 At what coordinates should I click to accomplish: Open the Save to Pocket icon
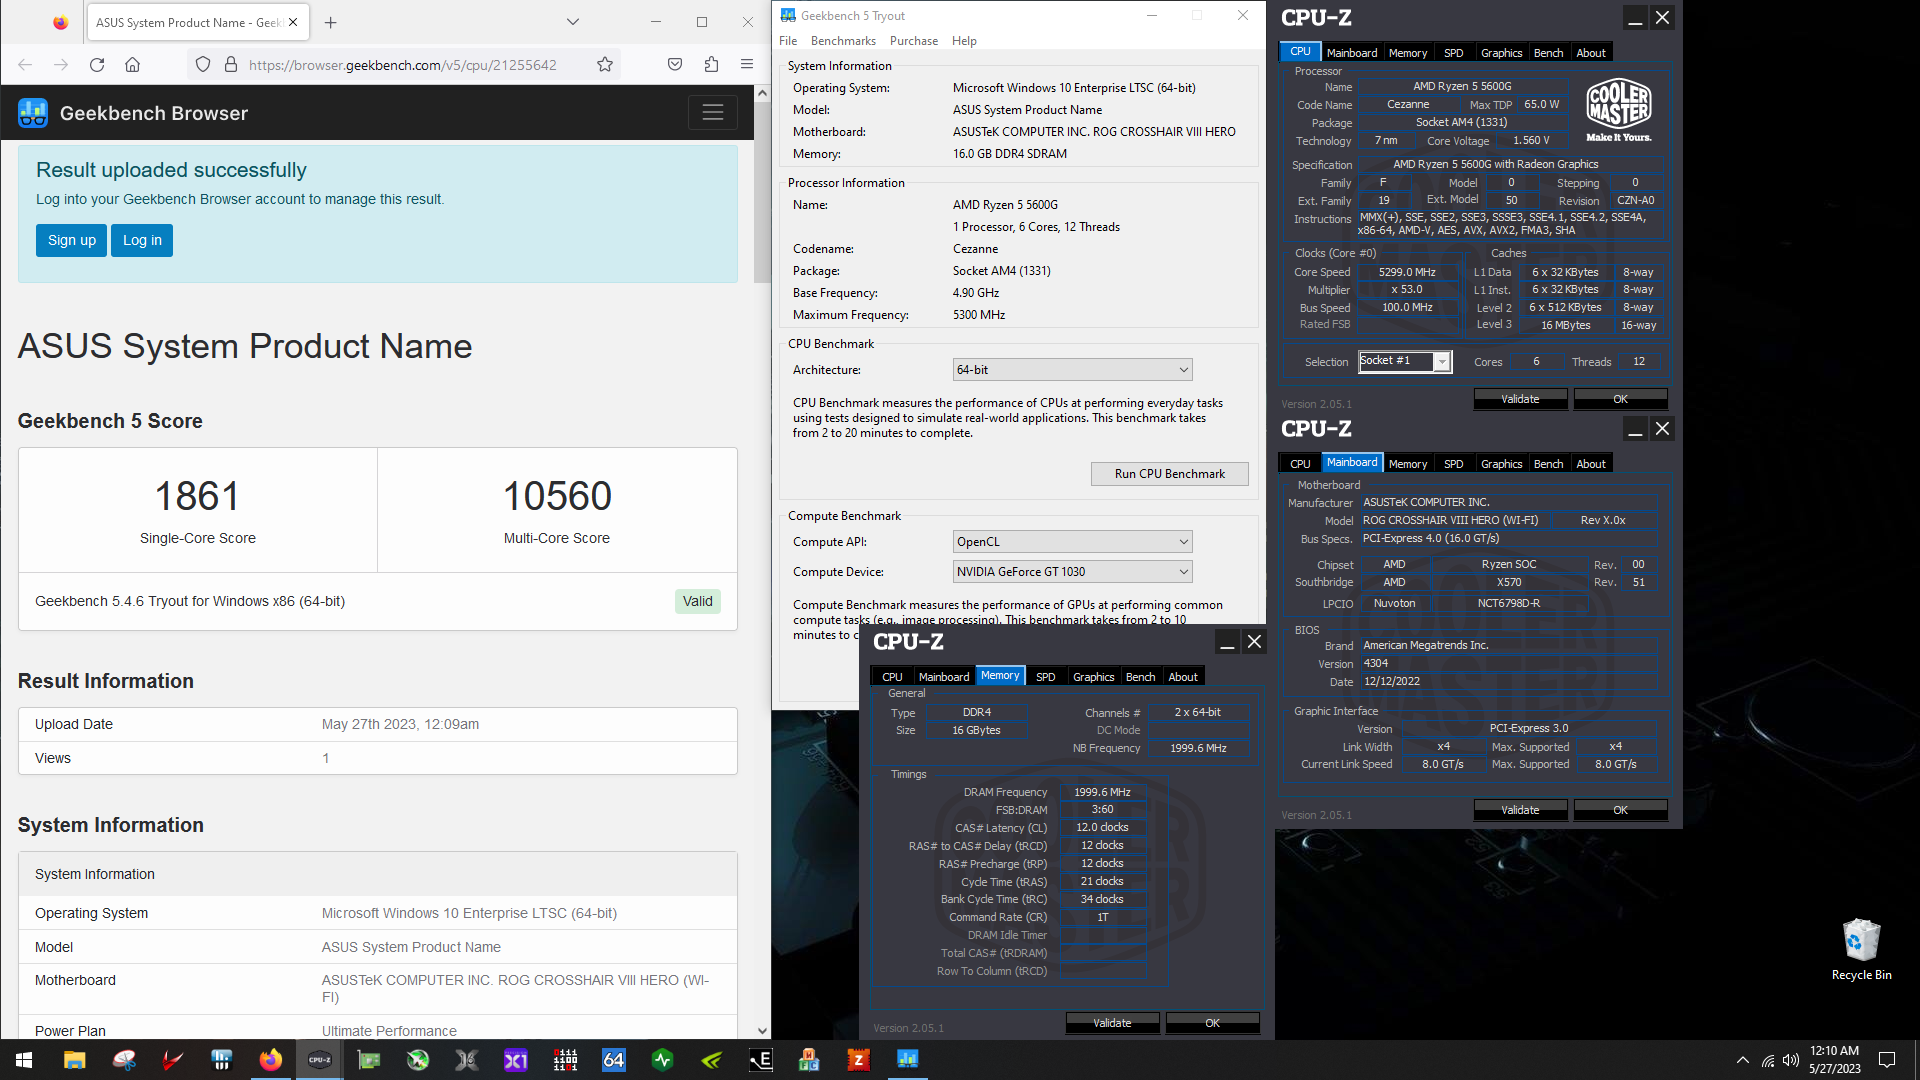click(x=675, y=65)
